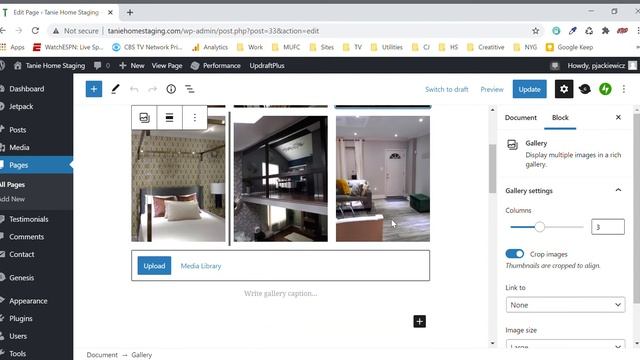Open Genesis in WordPress sidebar
640x360 pixels.
[22, 278]
